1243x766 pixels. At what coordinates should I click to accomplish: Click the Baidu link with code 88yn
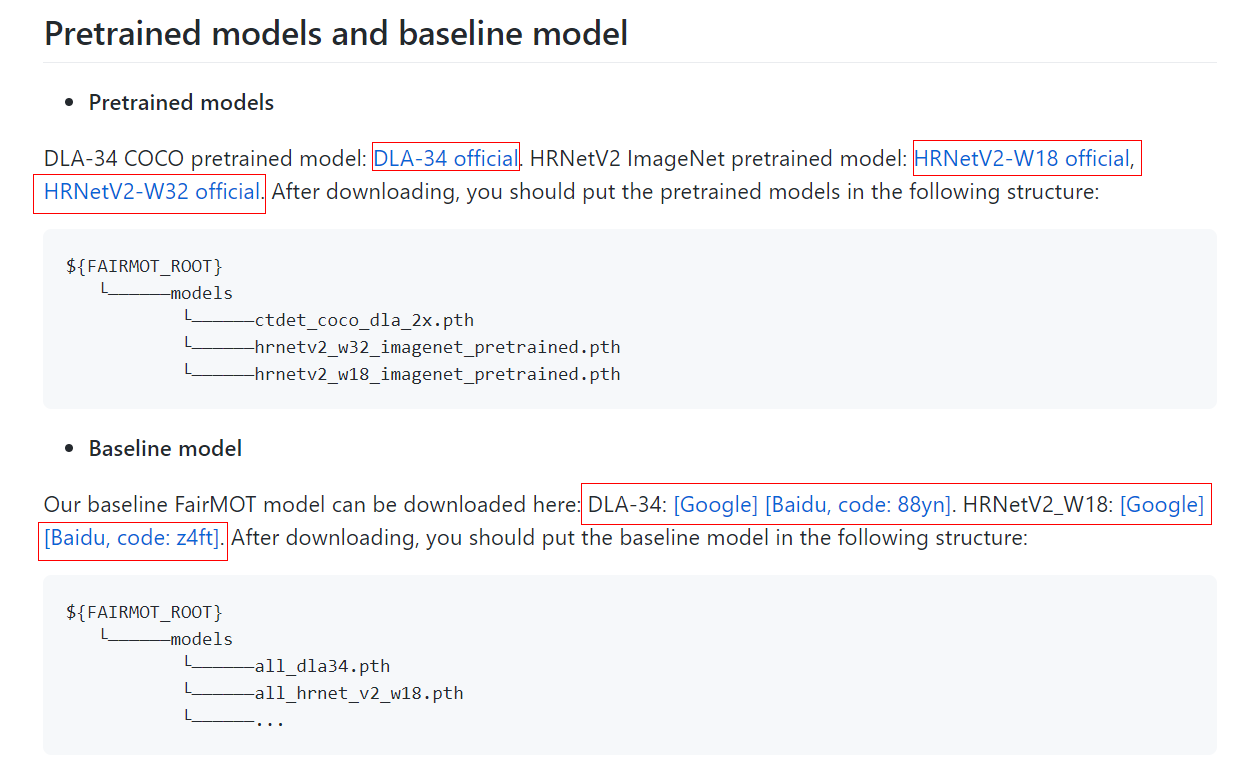coord(857,504)
